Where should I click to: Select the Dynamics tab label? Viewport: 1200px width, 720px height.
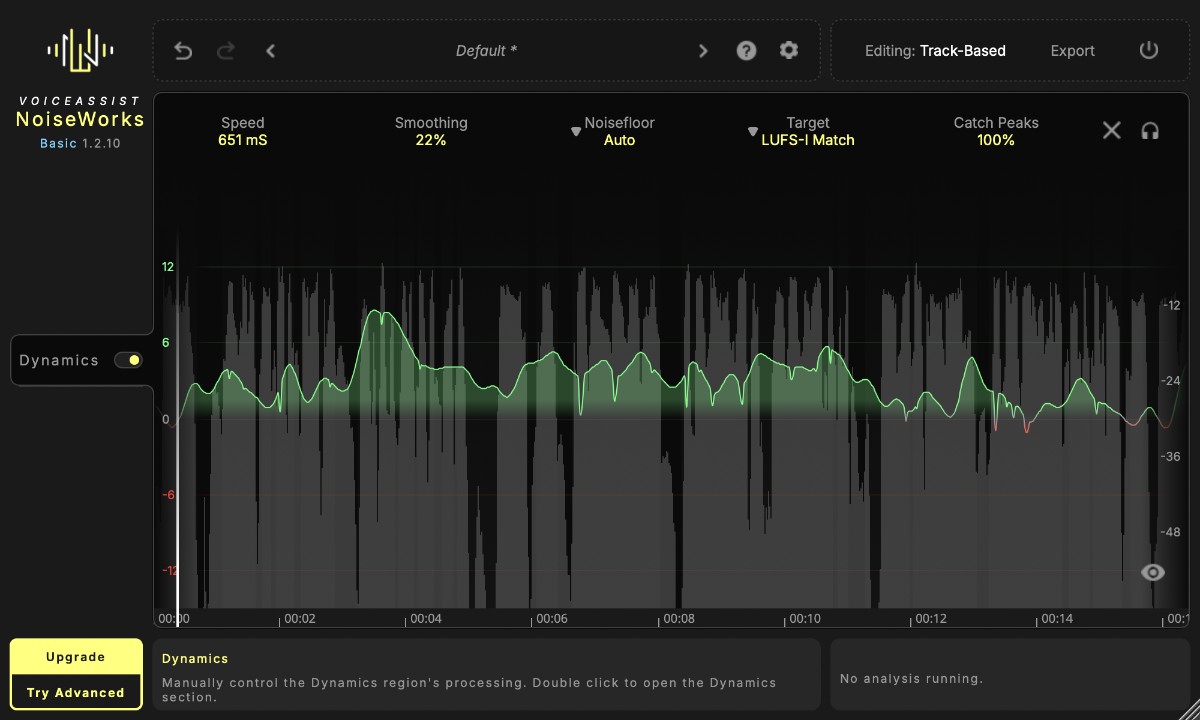(59, 360)
